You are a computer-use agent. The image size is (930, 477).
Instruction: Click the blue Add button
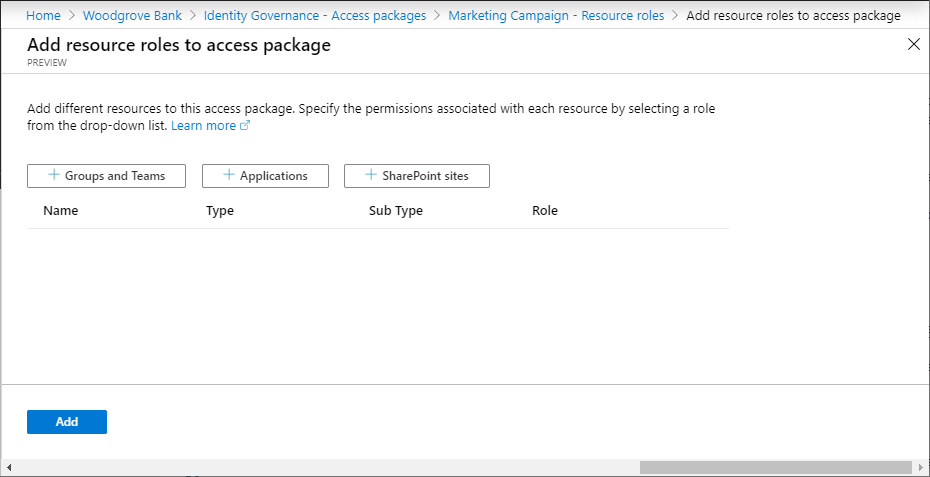67,422
